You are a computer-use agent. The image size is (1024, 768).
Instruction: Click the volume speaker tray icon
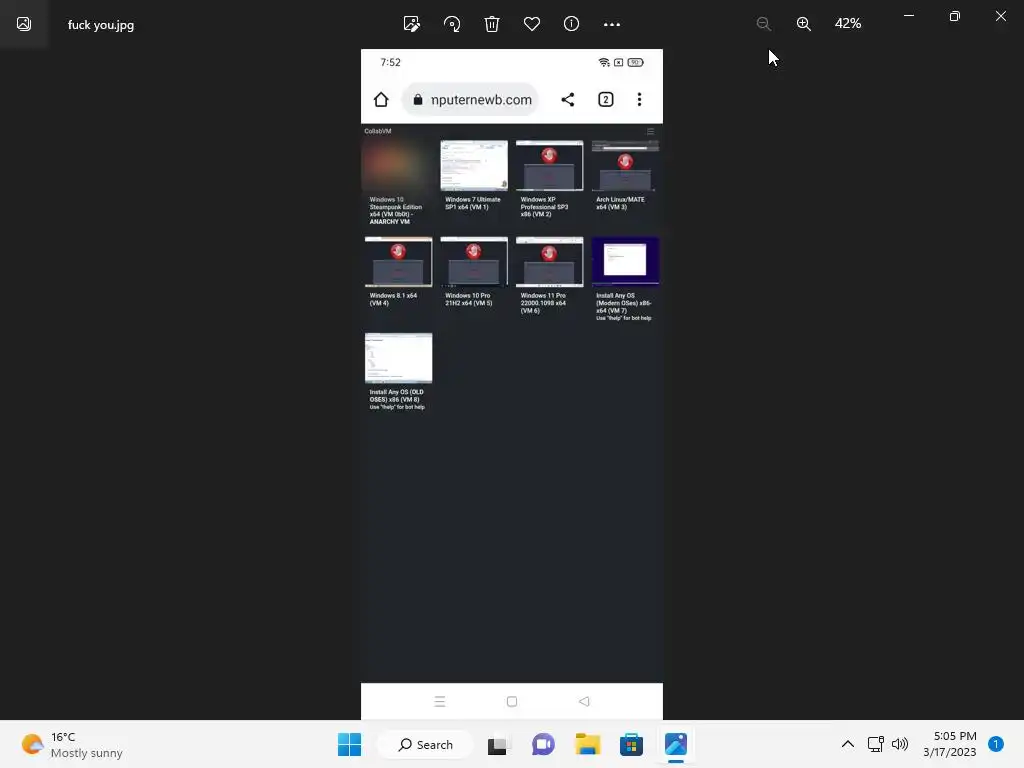(x=900, y=744)
